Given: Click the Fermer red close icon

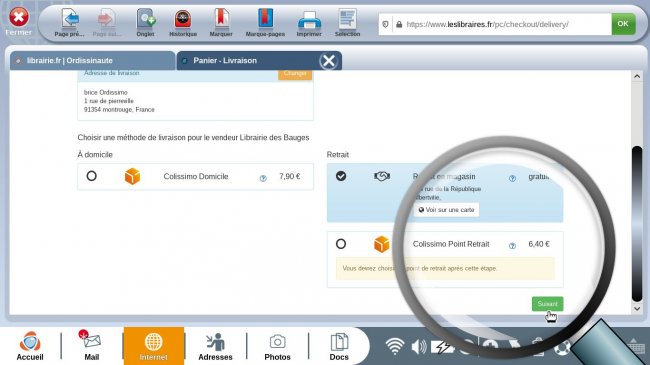Looking at the screenshot, I should tap(19, 17).
